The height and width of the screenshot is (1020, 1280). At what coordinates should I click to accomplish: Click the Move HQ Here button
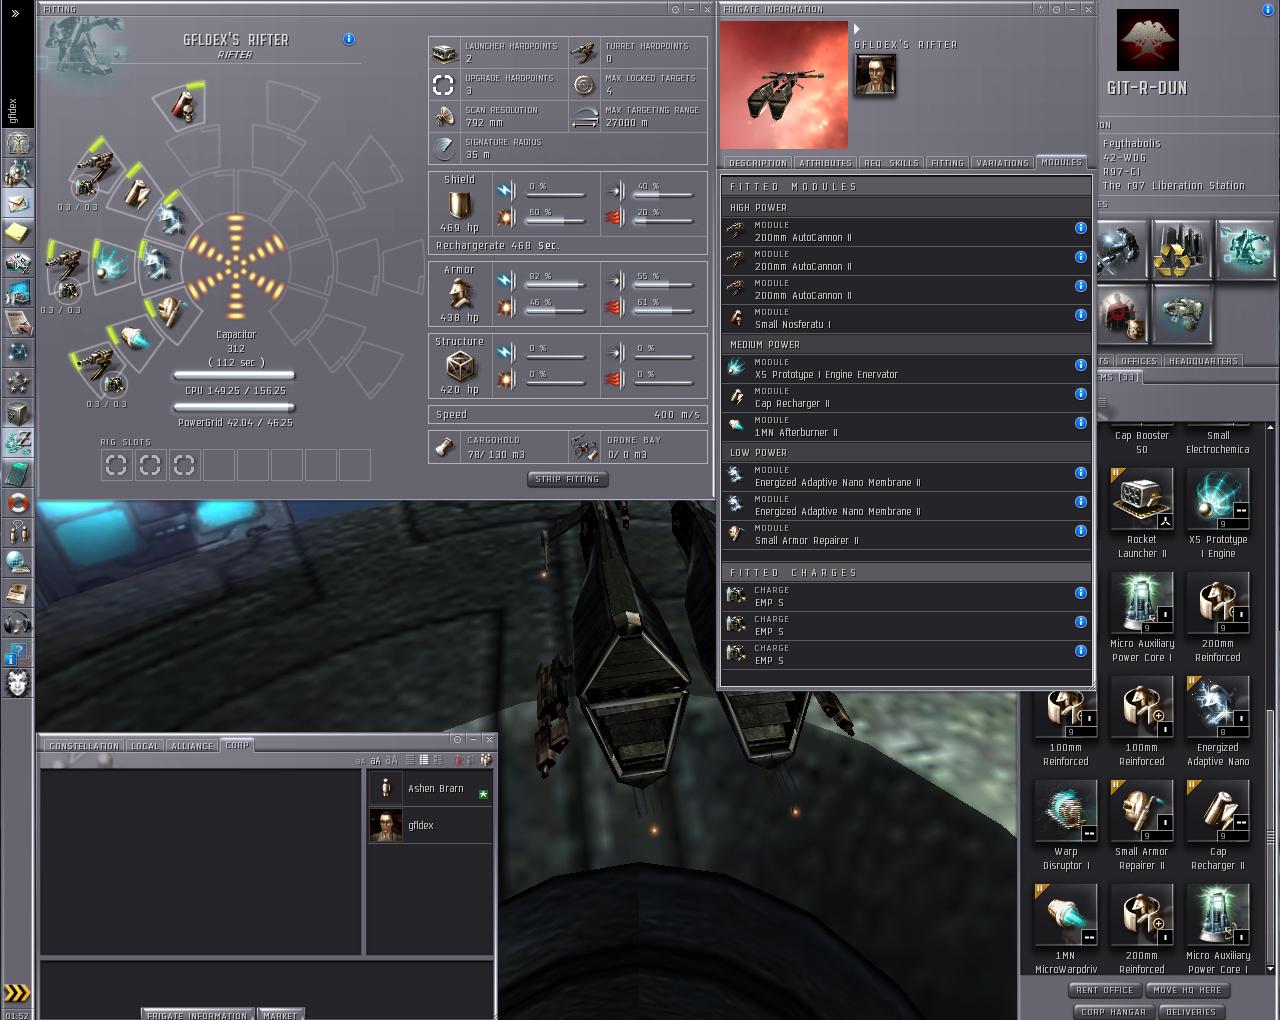(x=1187, y=990)
